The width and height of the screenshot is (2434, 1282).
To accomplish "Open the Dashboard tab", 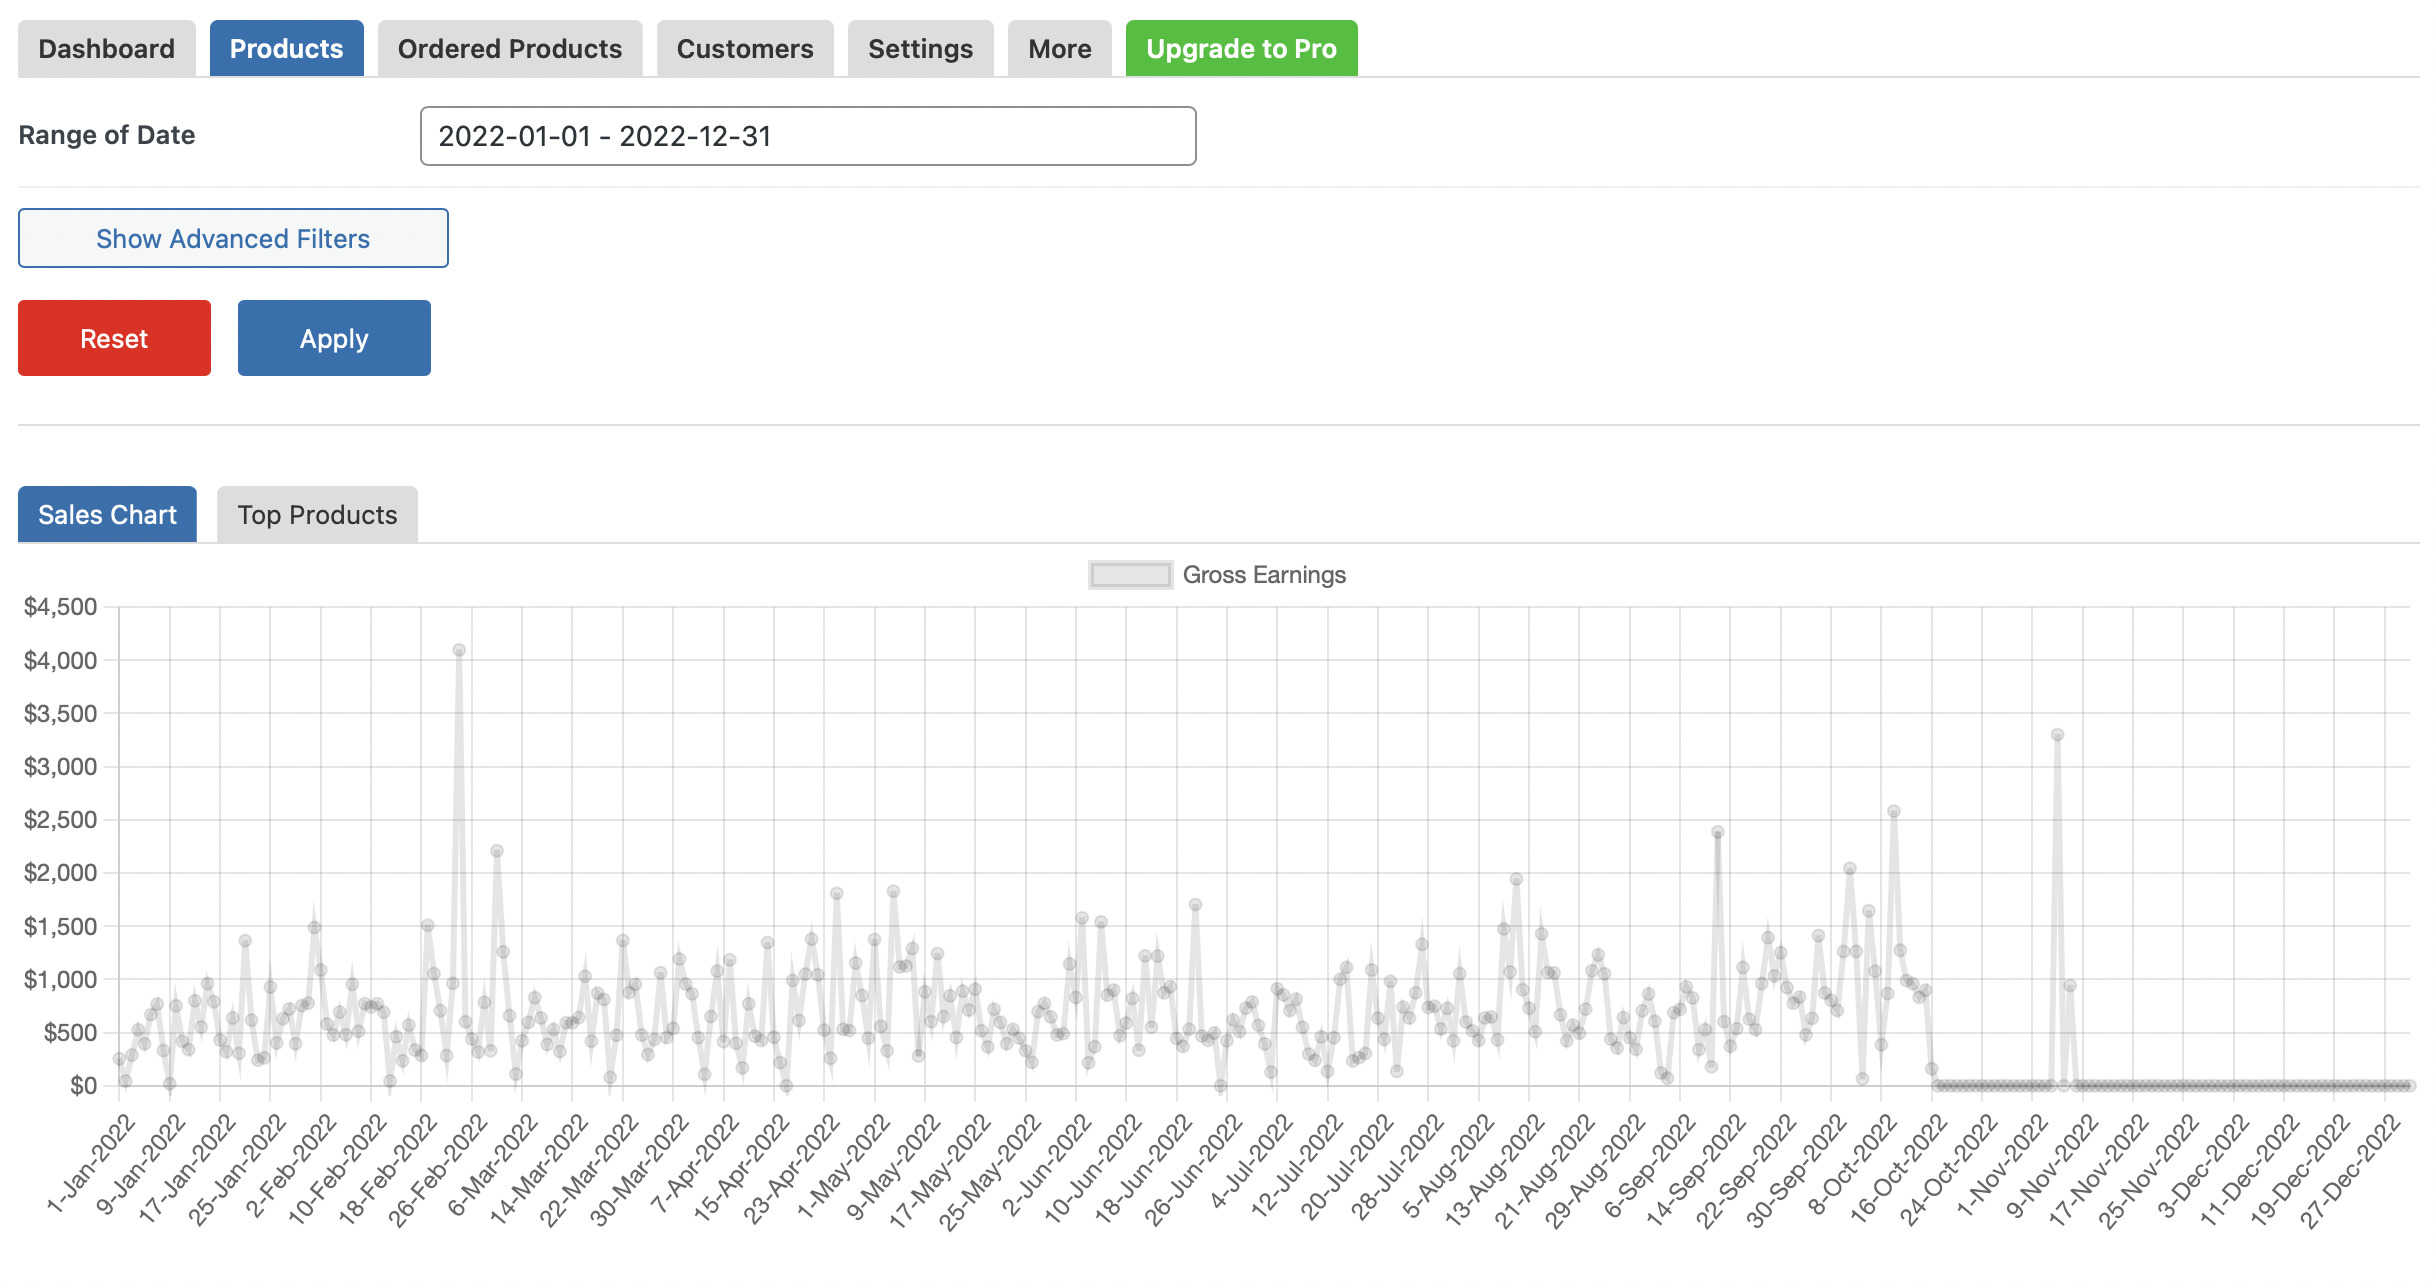I will point(107,48).
